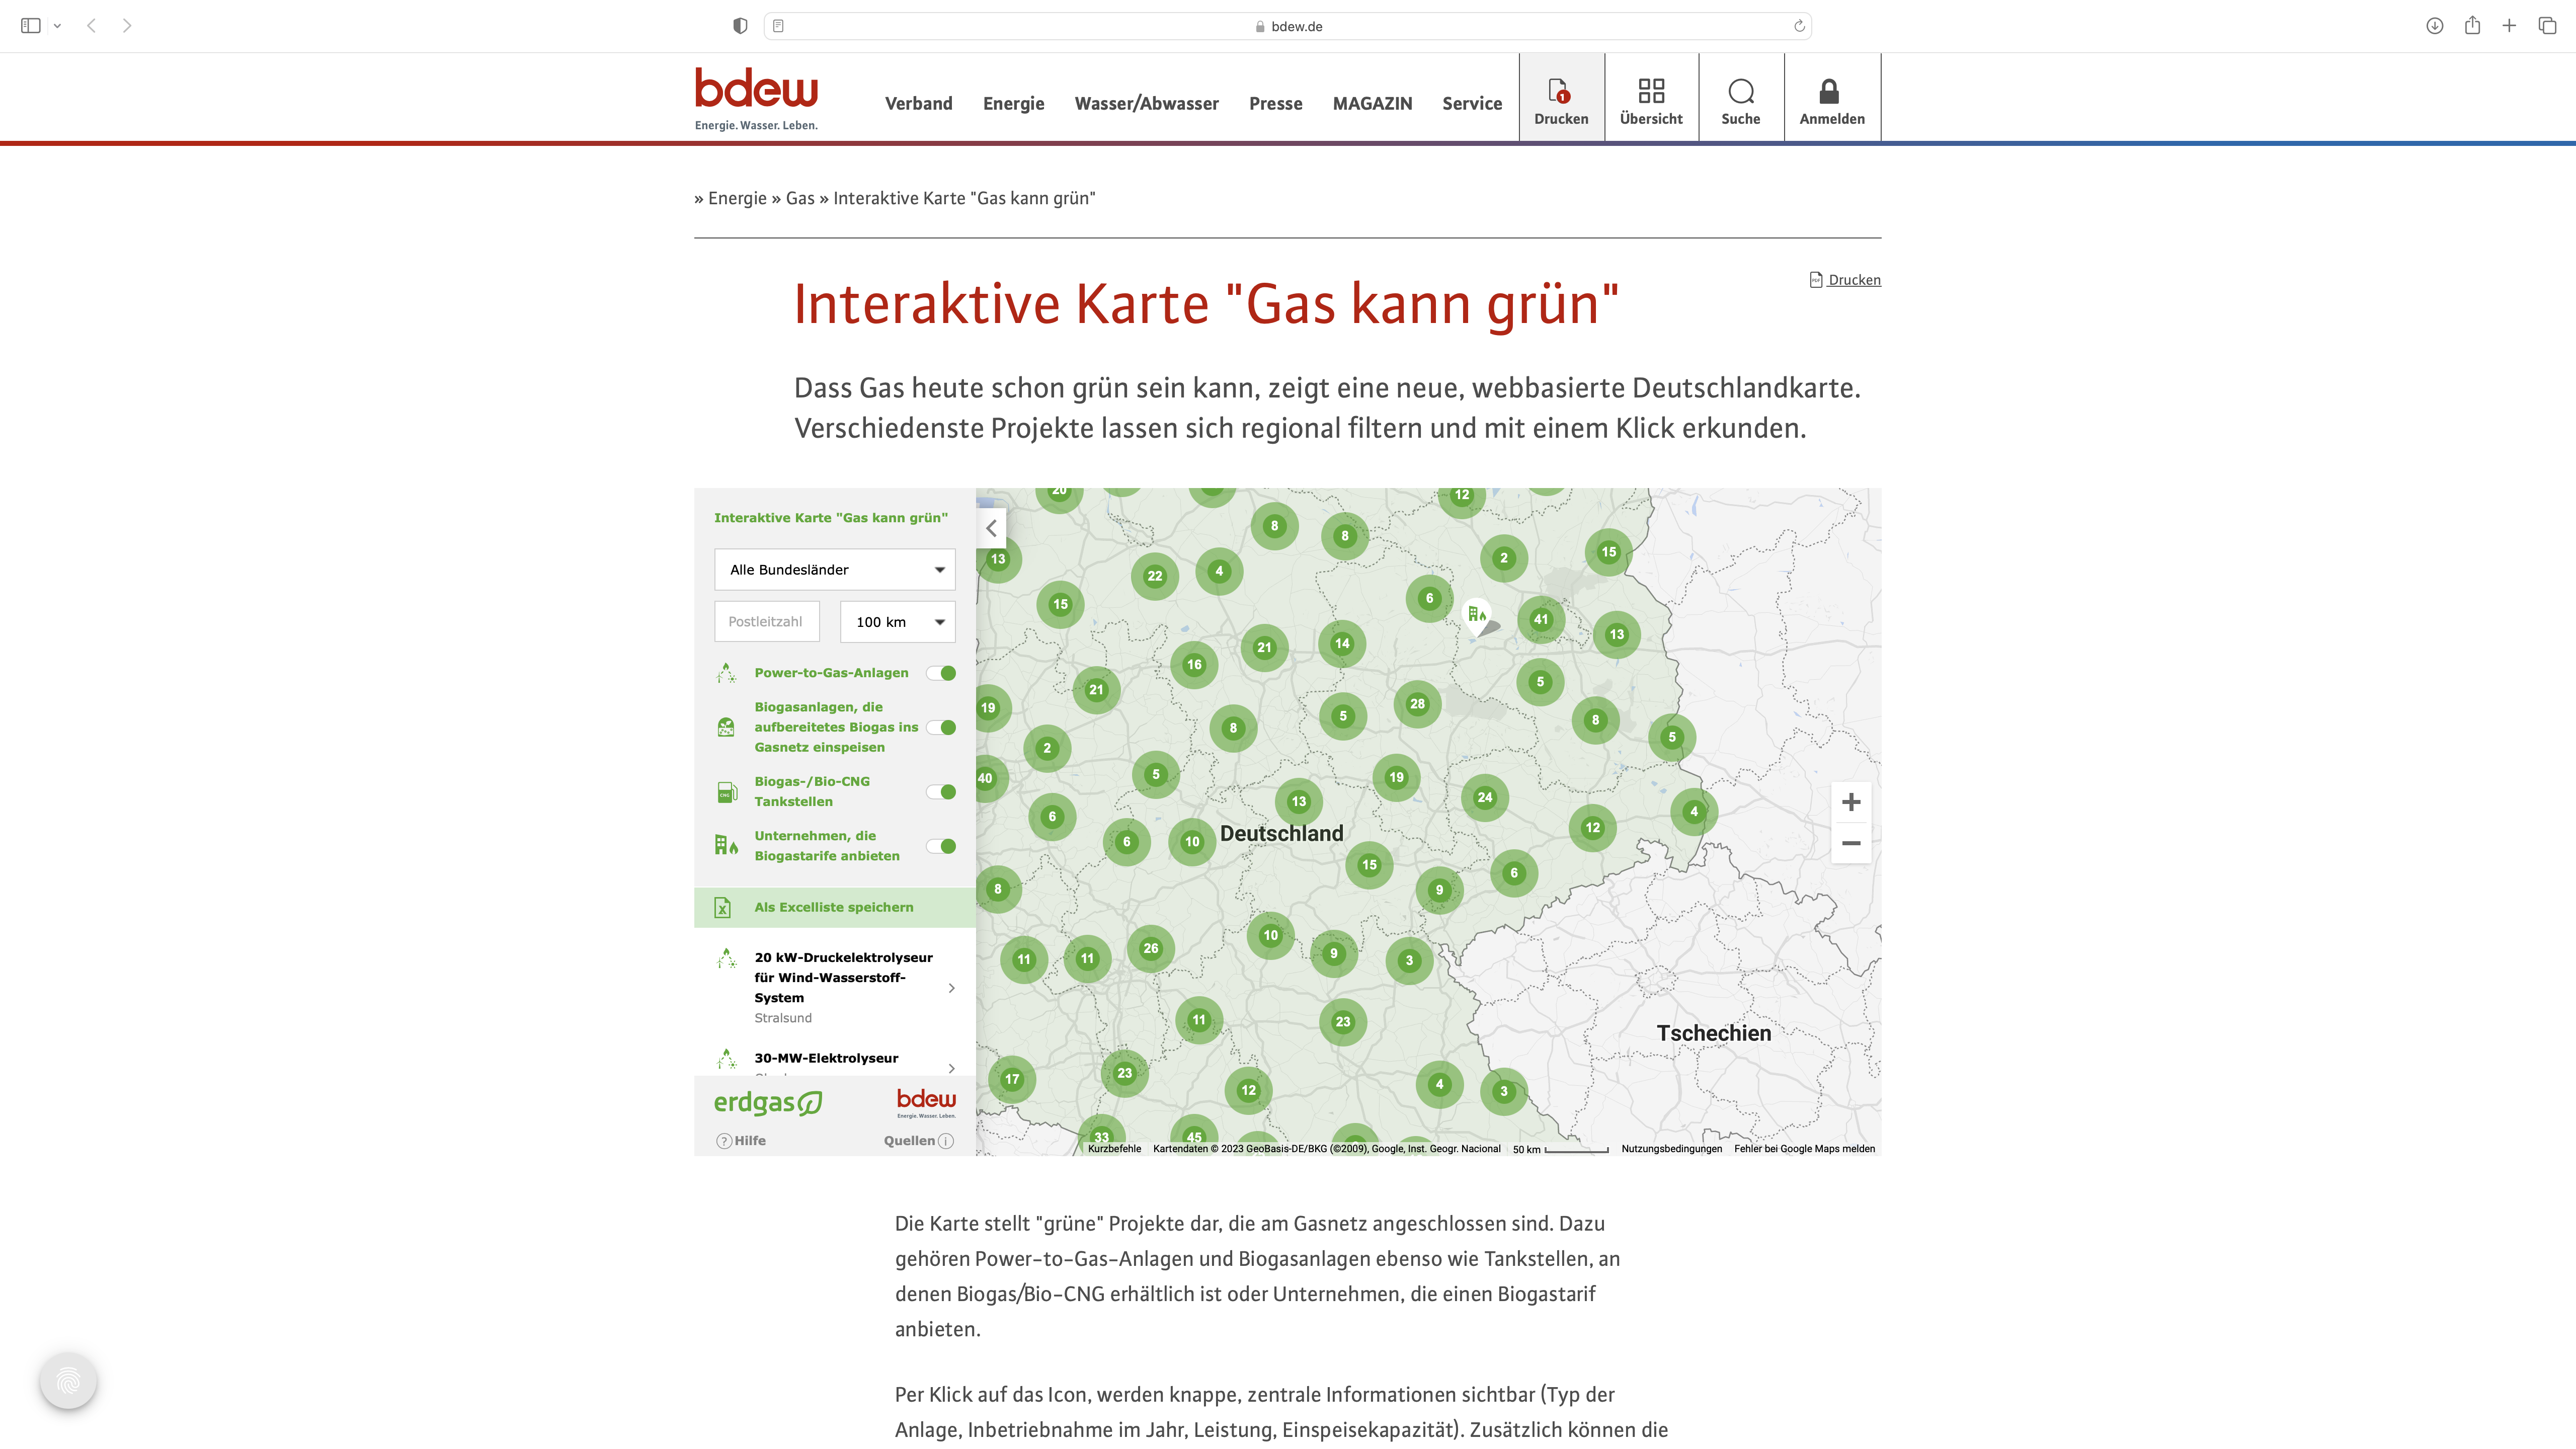Collapse the map sidebar with arrow
The width and height of the screenshot is (2576, 1449).
[991, 528]
